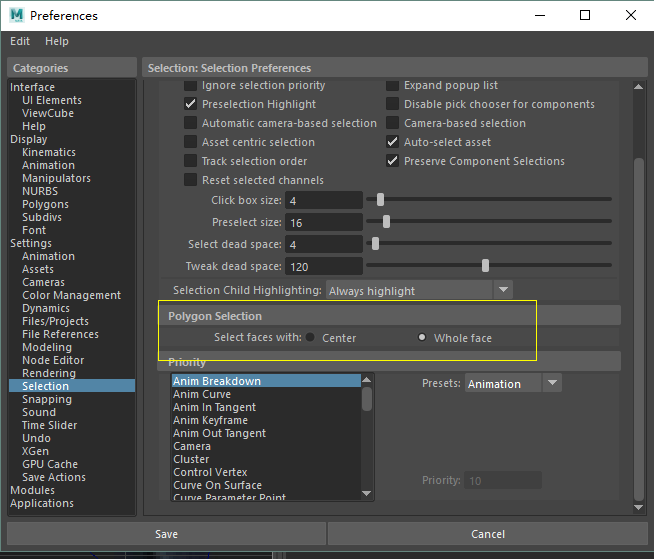This screenshot has height=559, width=654.
Task: Toggle Disable pick chooser for components
Action: (x=392, y=104)
